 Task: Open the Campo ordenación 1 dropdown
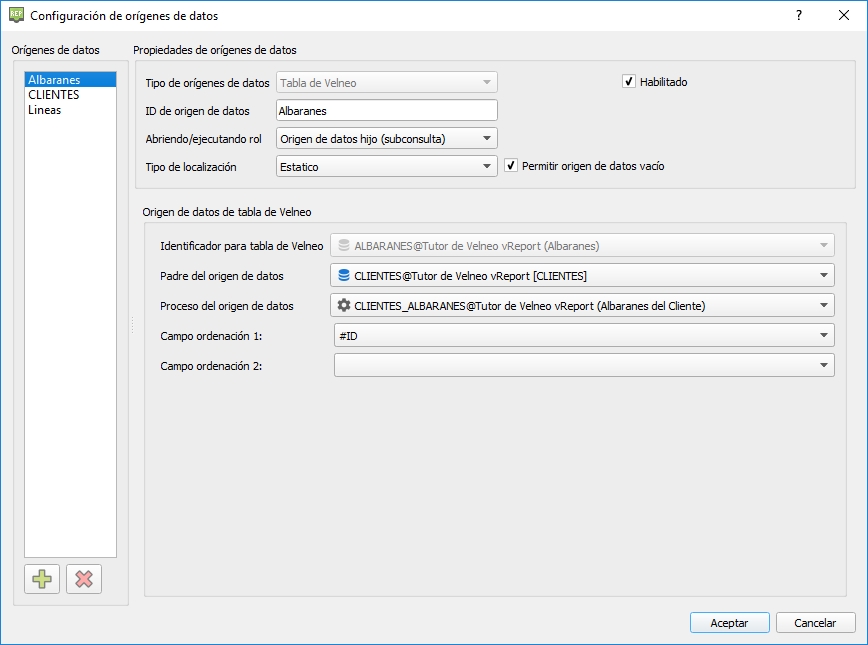(584, 336)
